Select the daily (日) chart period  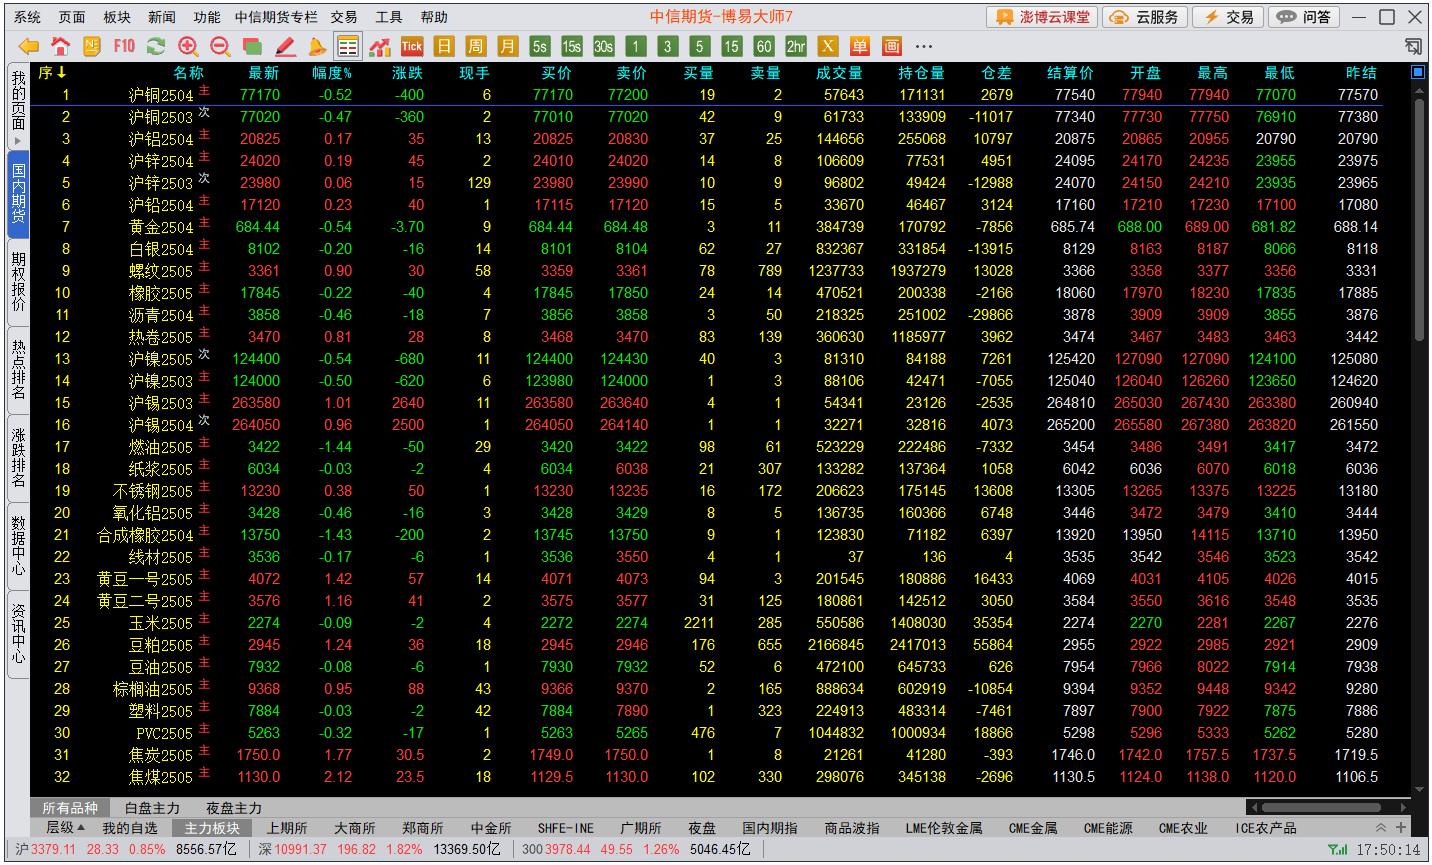[444, 46]
